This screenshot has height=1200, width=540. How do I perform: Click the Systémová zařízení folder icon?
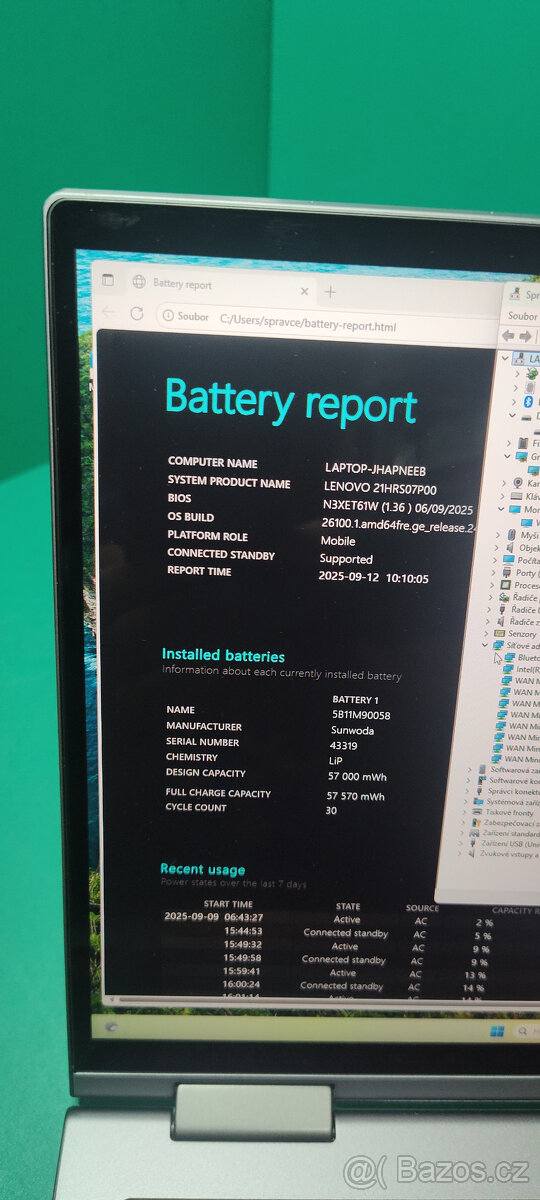point(478,802)
